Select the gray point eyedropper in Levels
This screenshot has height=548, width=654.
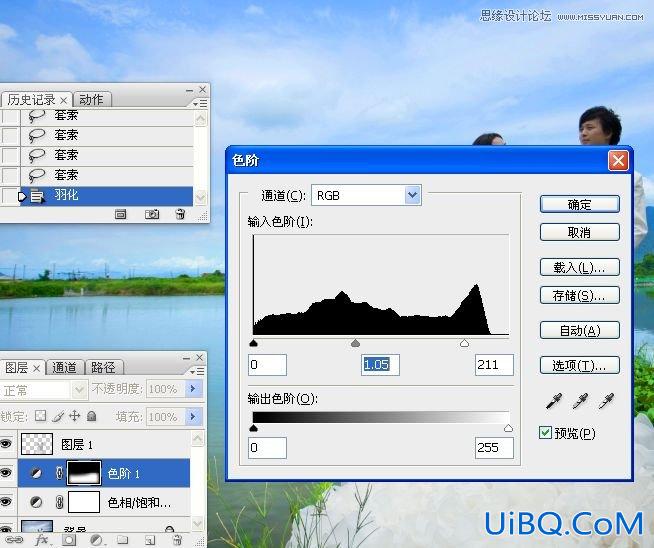tap(580, 401)
